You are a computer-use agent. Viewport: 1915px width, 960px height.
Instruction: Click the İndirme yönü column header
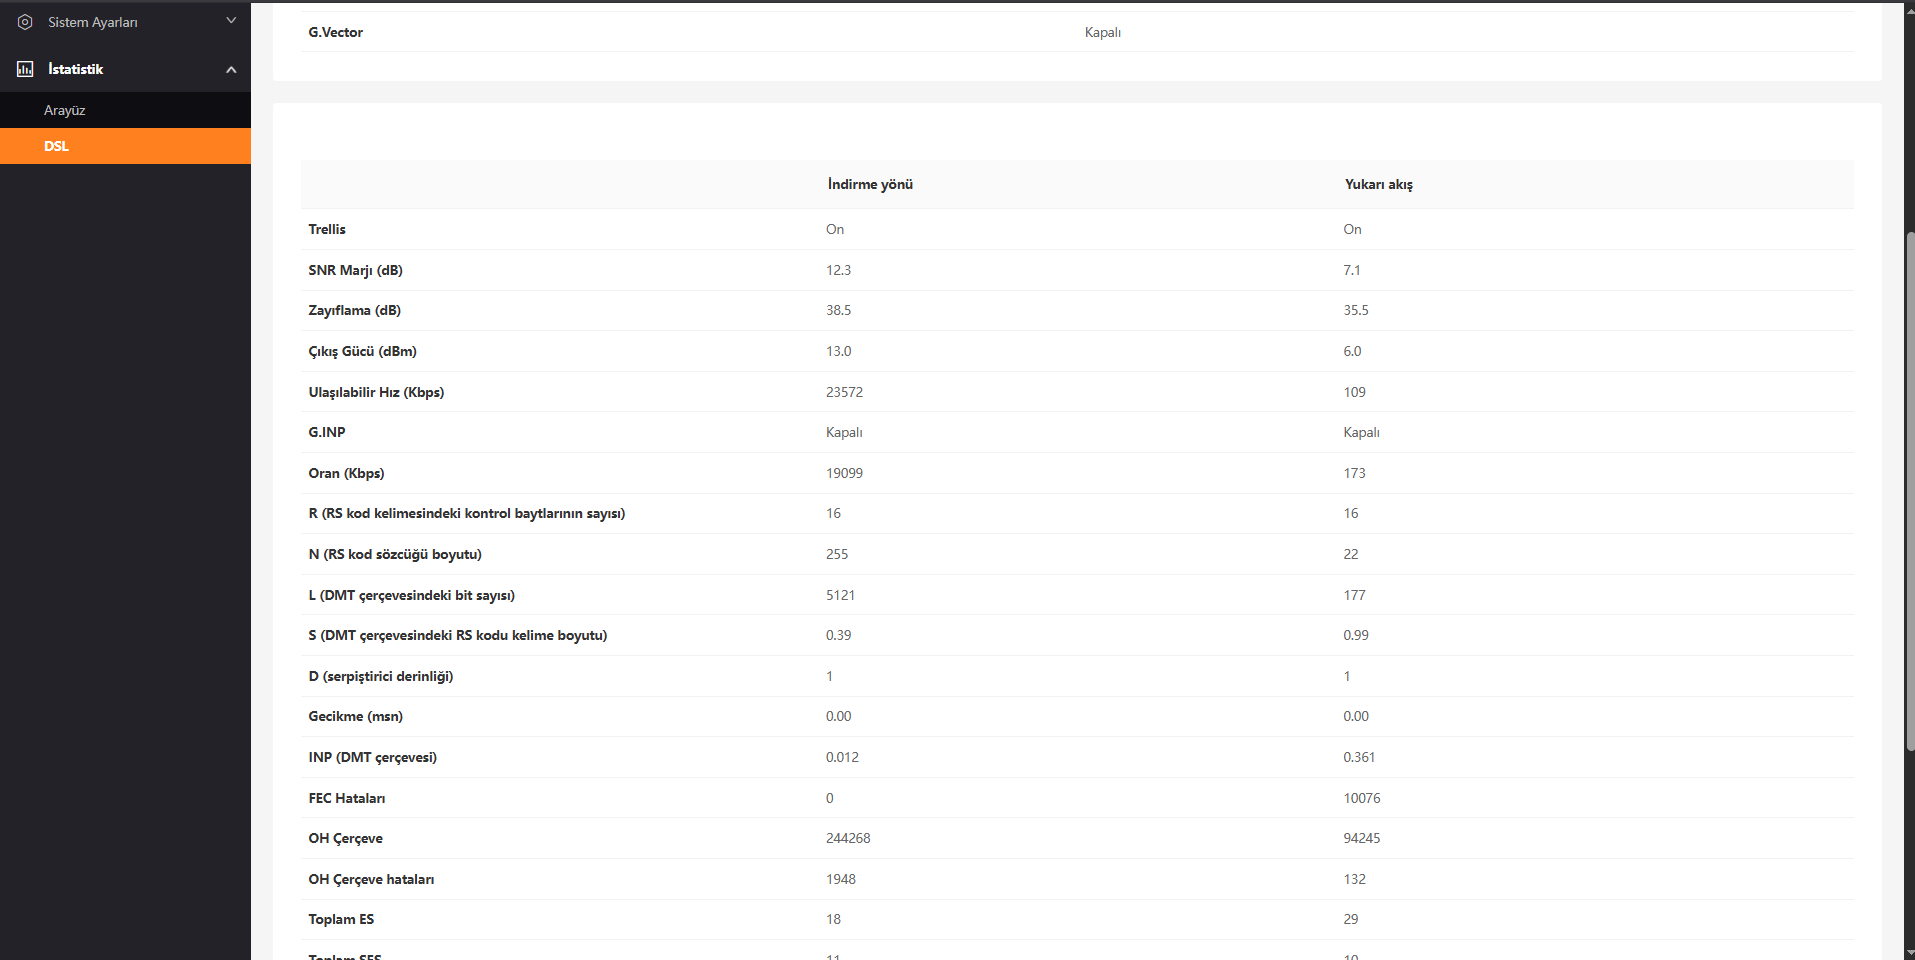click(870, 184)
